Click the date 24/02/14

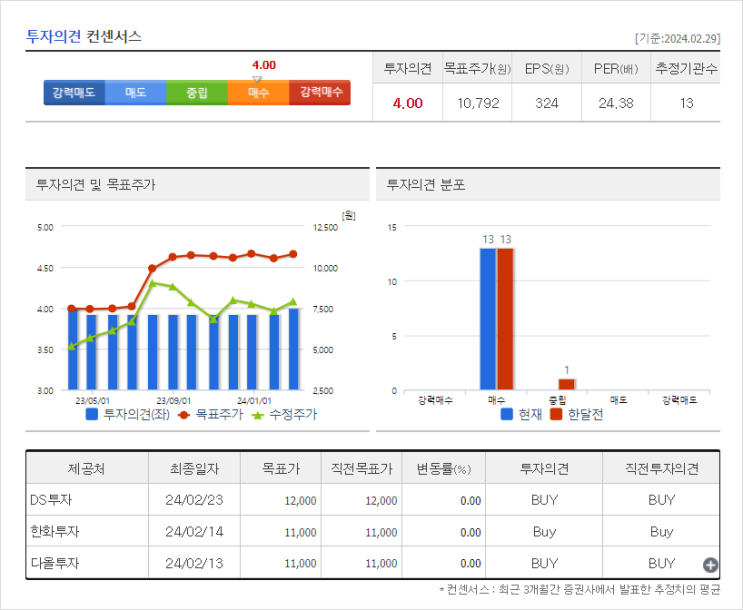pyautogui.click(x=194, y=532)
